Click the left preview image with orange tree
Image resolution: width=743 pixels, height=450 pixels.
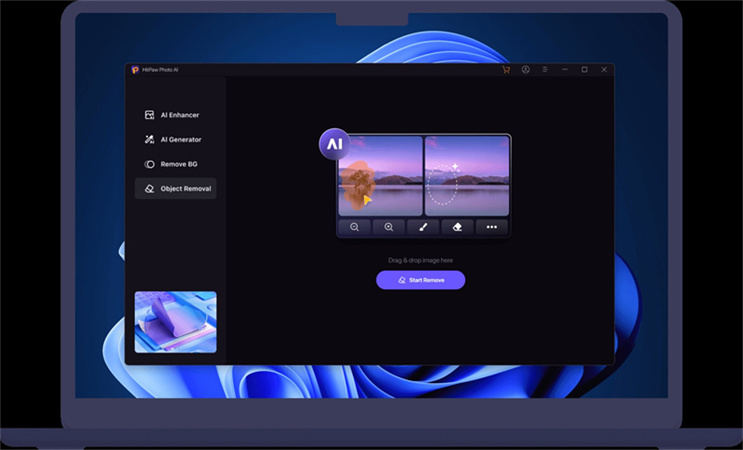(380, 176)
